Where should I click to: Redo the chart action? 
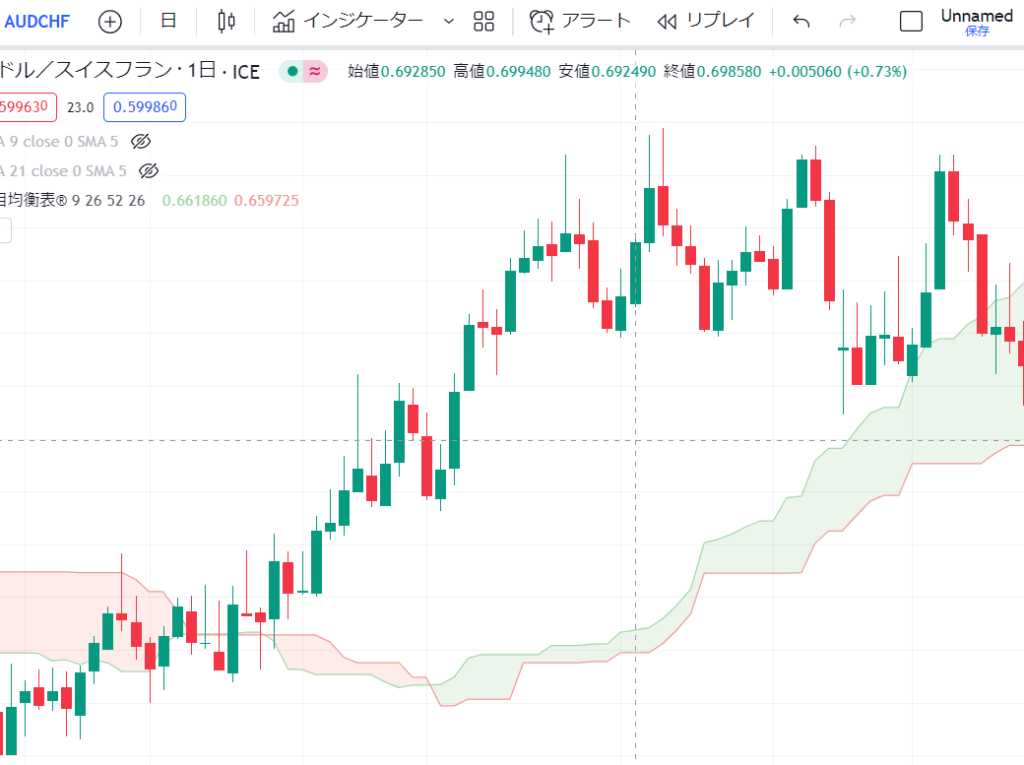pos(847,22)
